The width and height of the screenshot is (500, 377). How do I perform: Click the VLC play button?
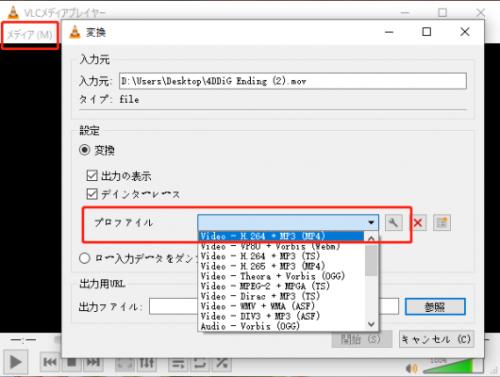click(x=15, y=362)
